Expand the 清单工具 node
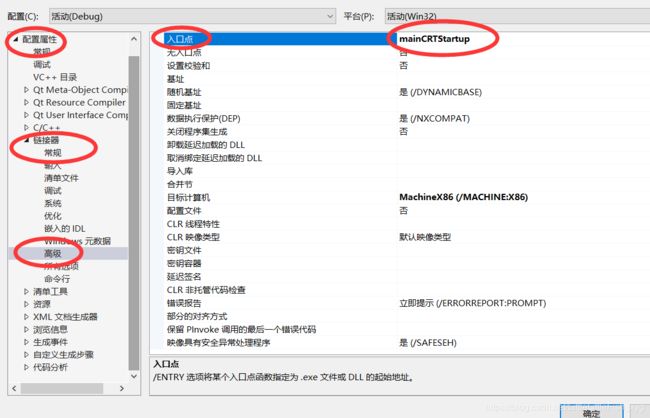 tap(27, 292)
